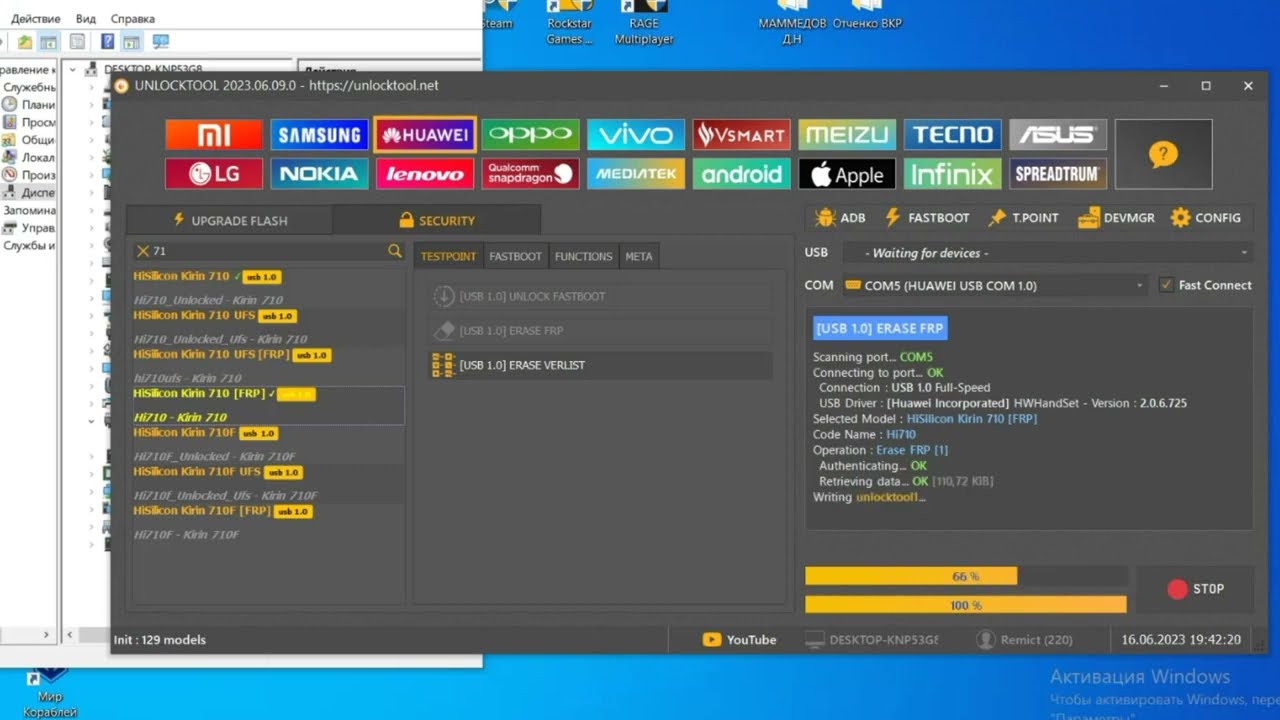Select the "Hi710F_Unlocked - Kirin 710F" model entry
The height and width of the screenshot is (720, 1280).
coord(214,456)
